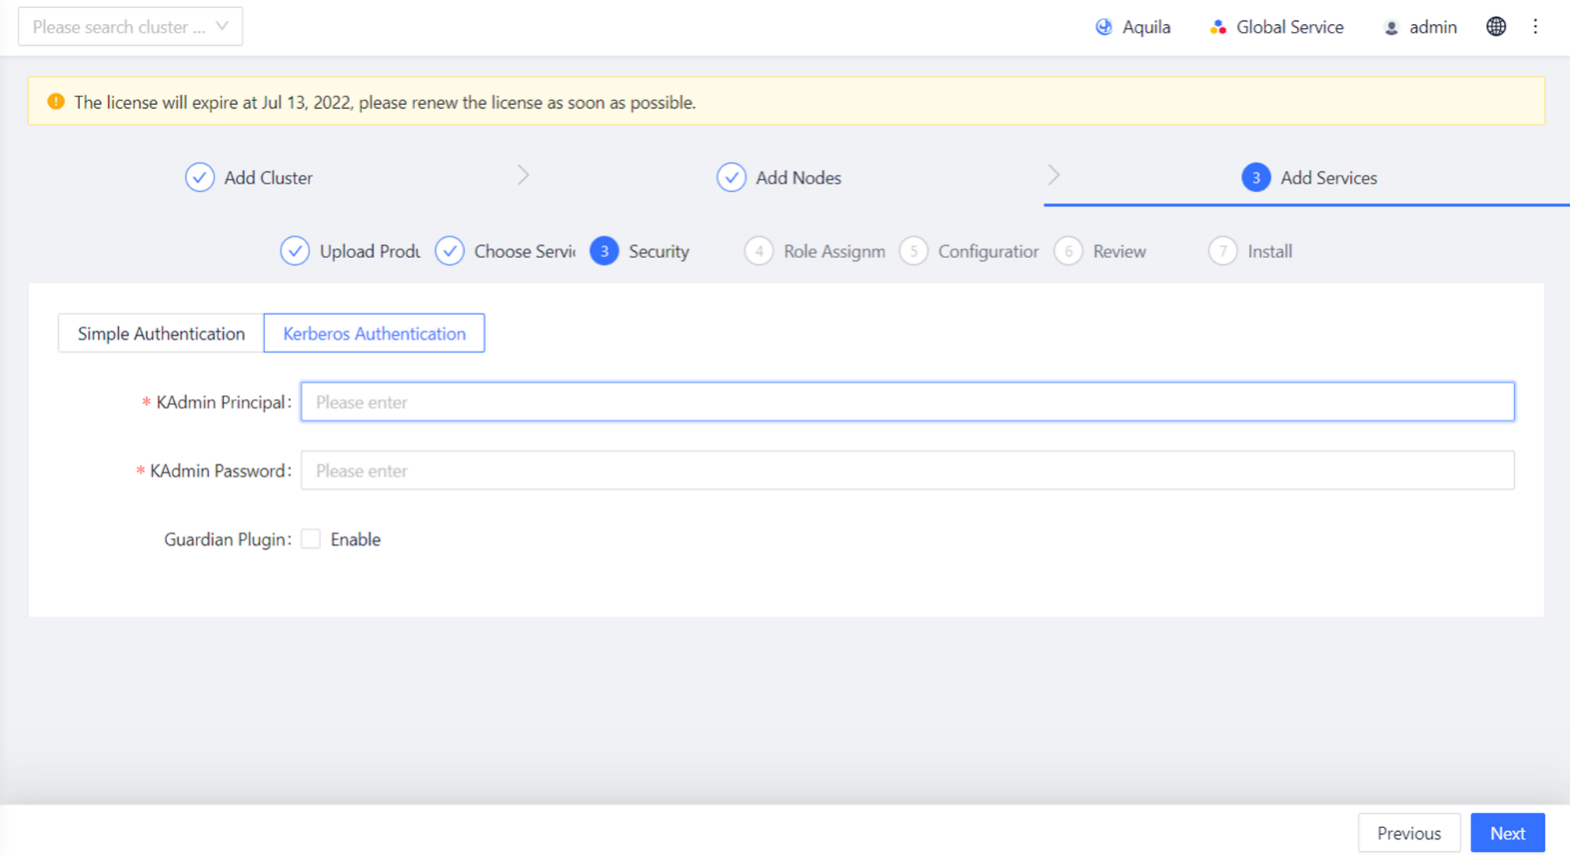Viewport: 1570px width, 856px height.
Task: Click the Guardian Plugin label
Action: click(228, 539)
